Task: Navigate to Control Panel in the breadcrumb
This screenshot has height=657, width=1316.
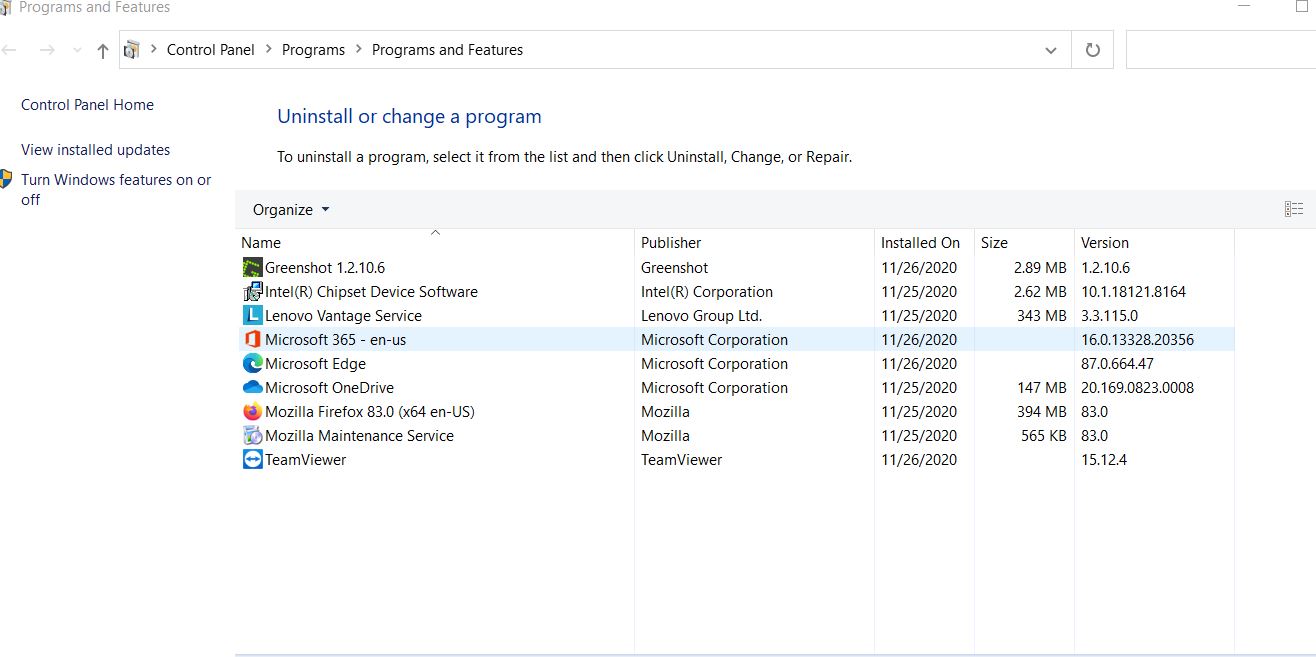Action: pos(211,49)
